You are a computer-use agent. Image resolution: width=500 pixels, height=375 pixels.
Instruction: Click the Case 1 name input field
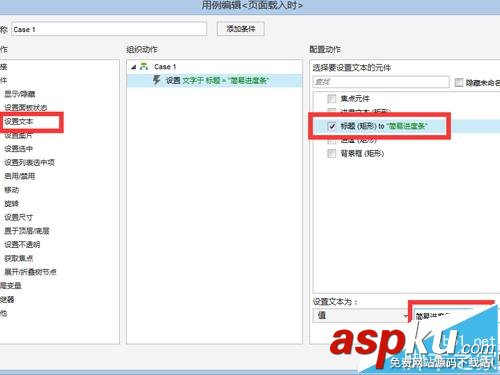coord(109,29)
